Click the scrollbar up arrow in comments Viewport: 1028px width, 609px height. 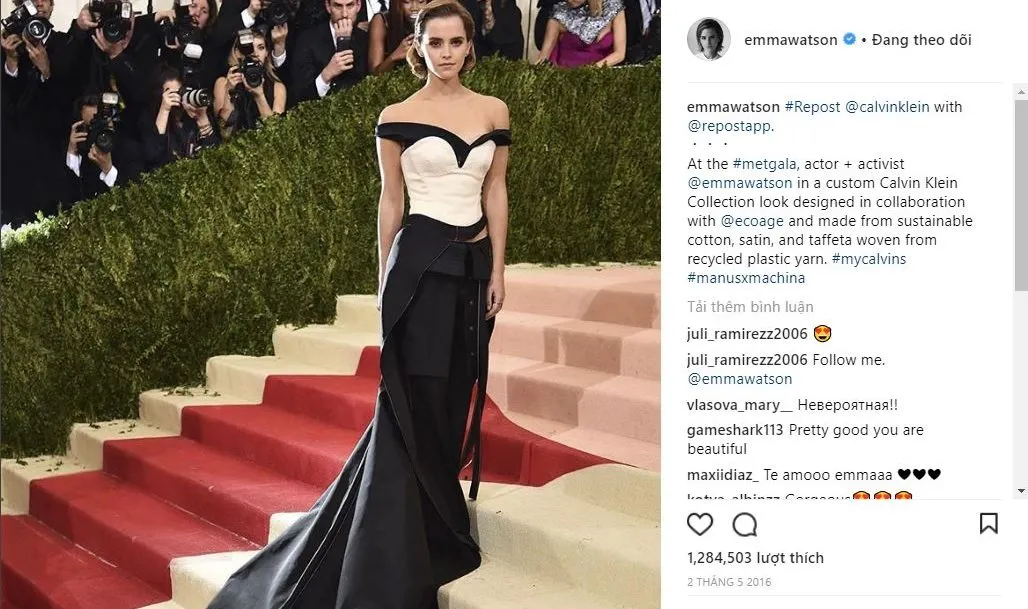[1021, 92]
